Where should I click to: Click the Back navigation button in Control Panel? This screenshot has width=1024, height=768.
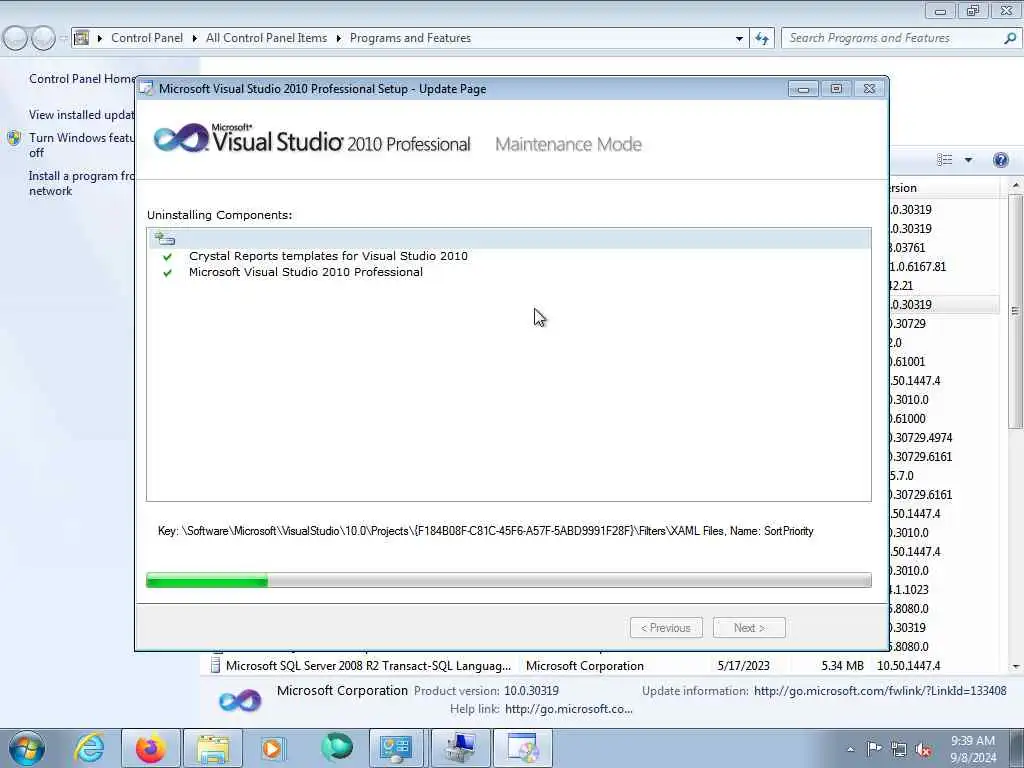(x=16, y=38)
